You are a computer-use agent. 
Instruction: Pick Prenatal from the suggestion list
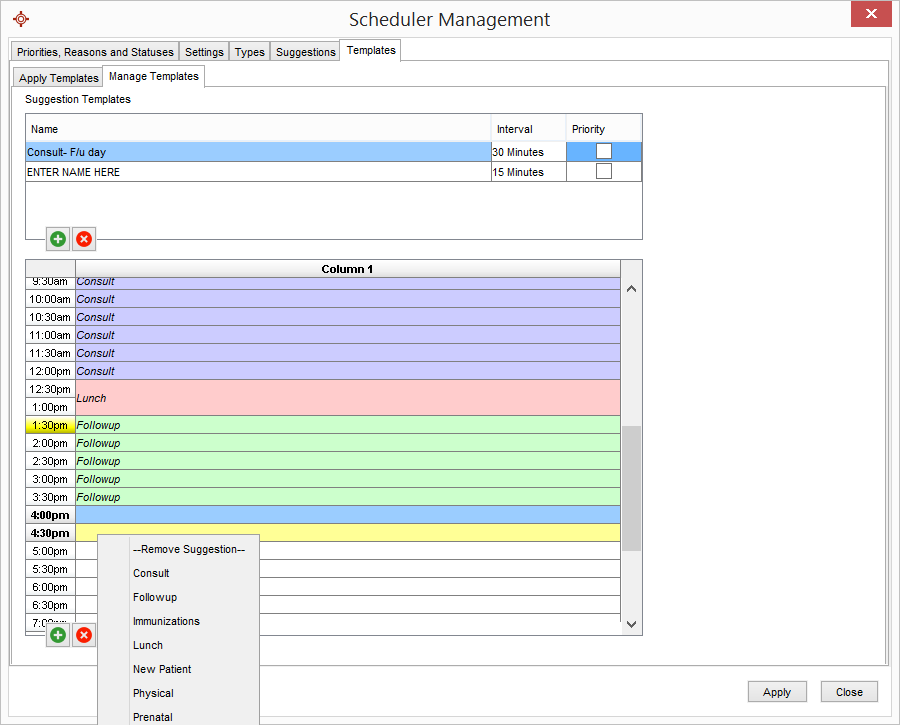click(153, 717)
